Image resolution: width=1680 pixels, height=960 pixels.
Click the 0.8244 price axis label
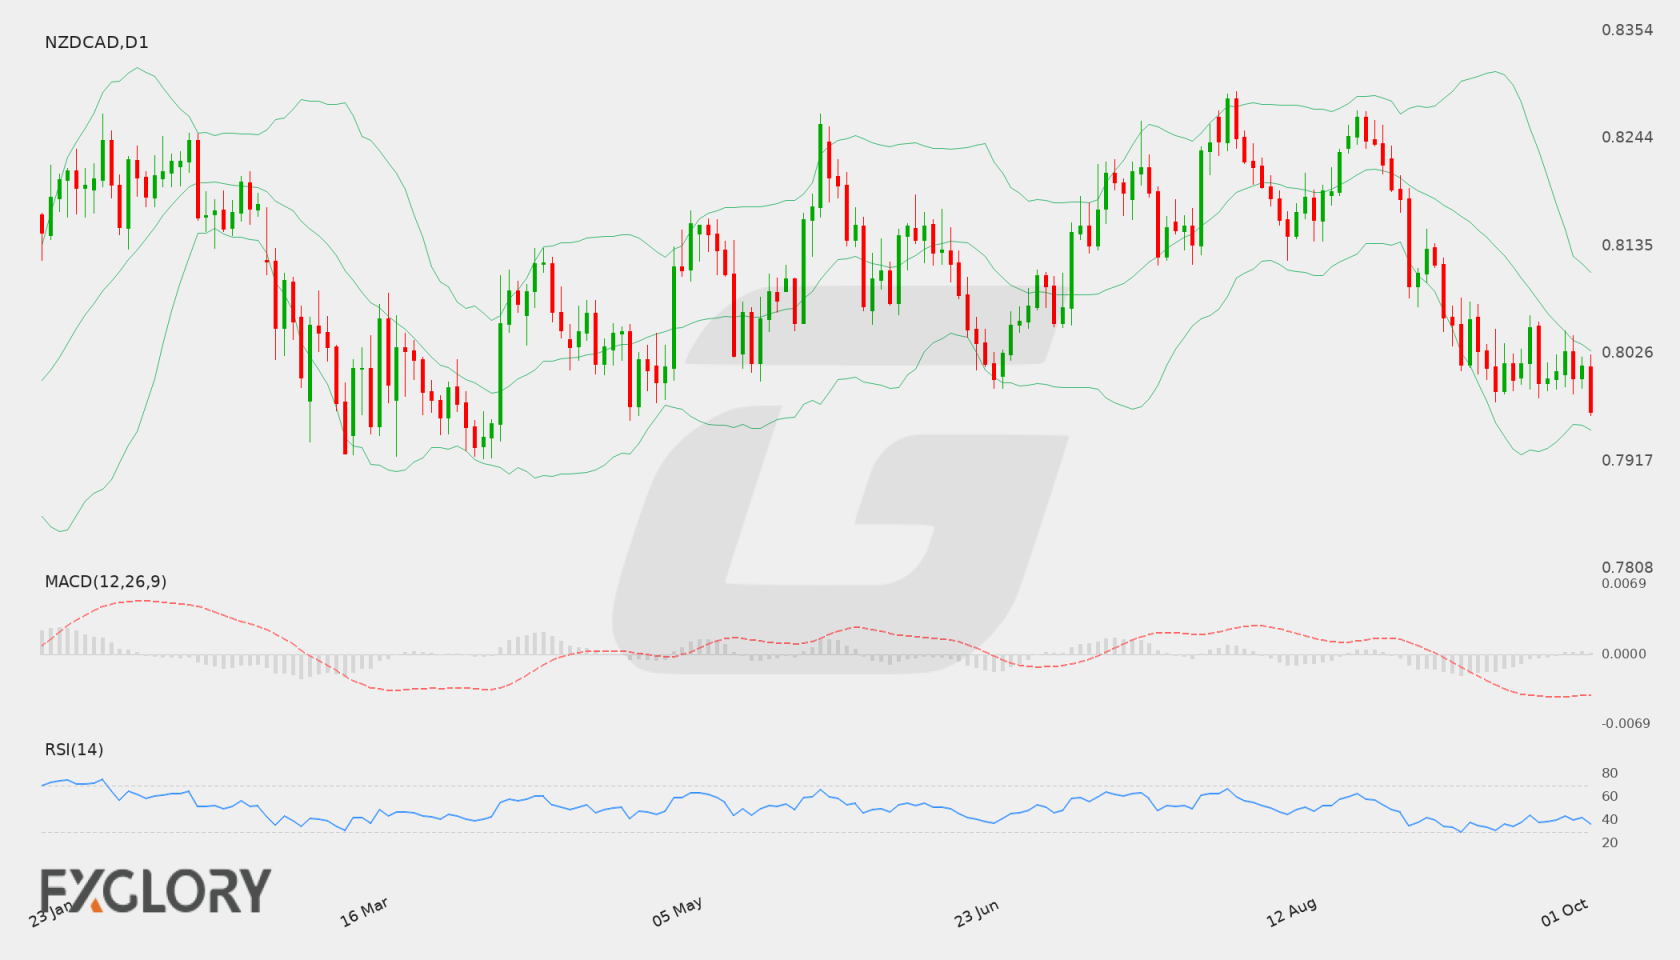(1627, 137)
